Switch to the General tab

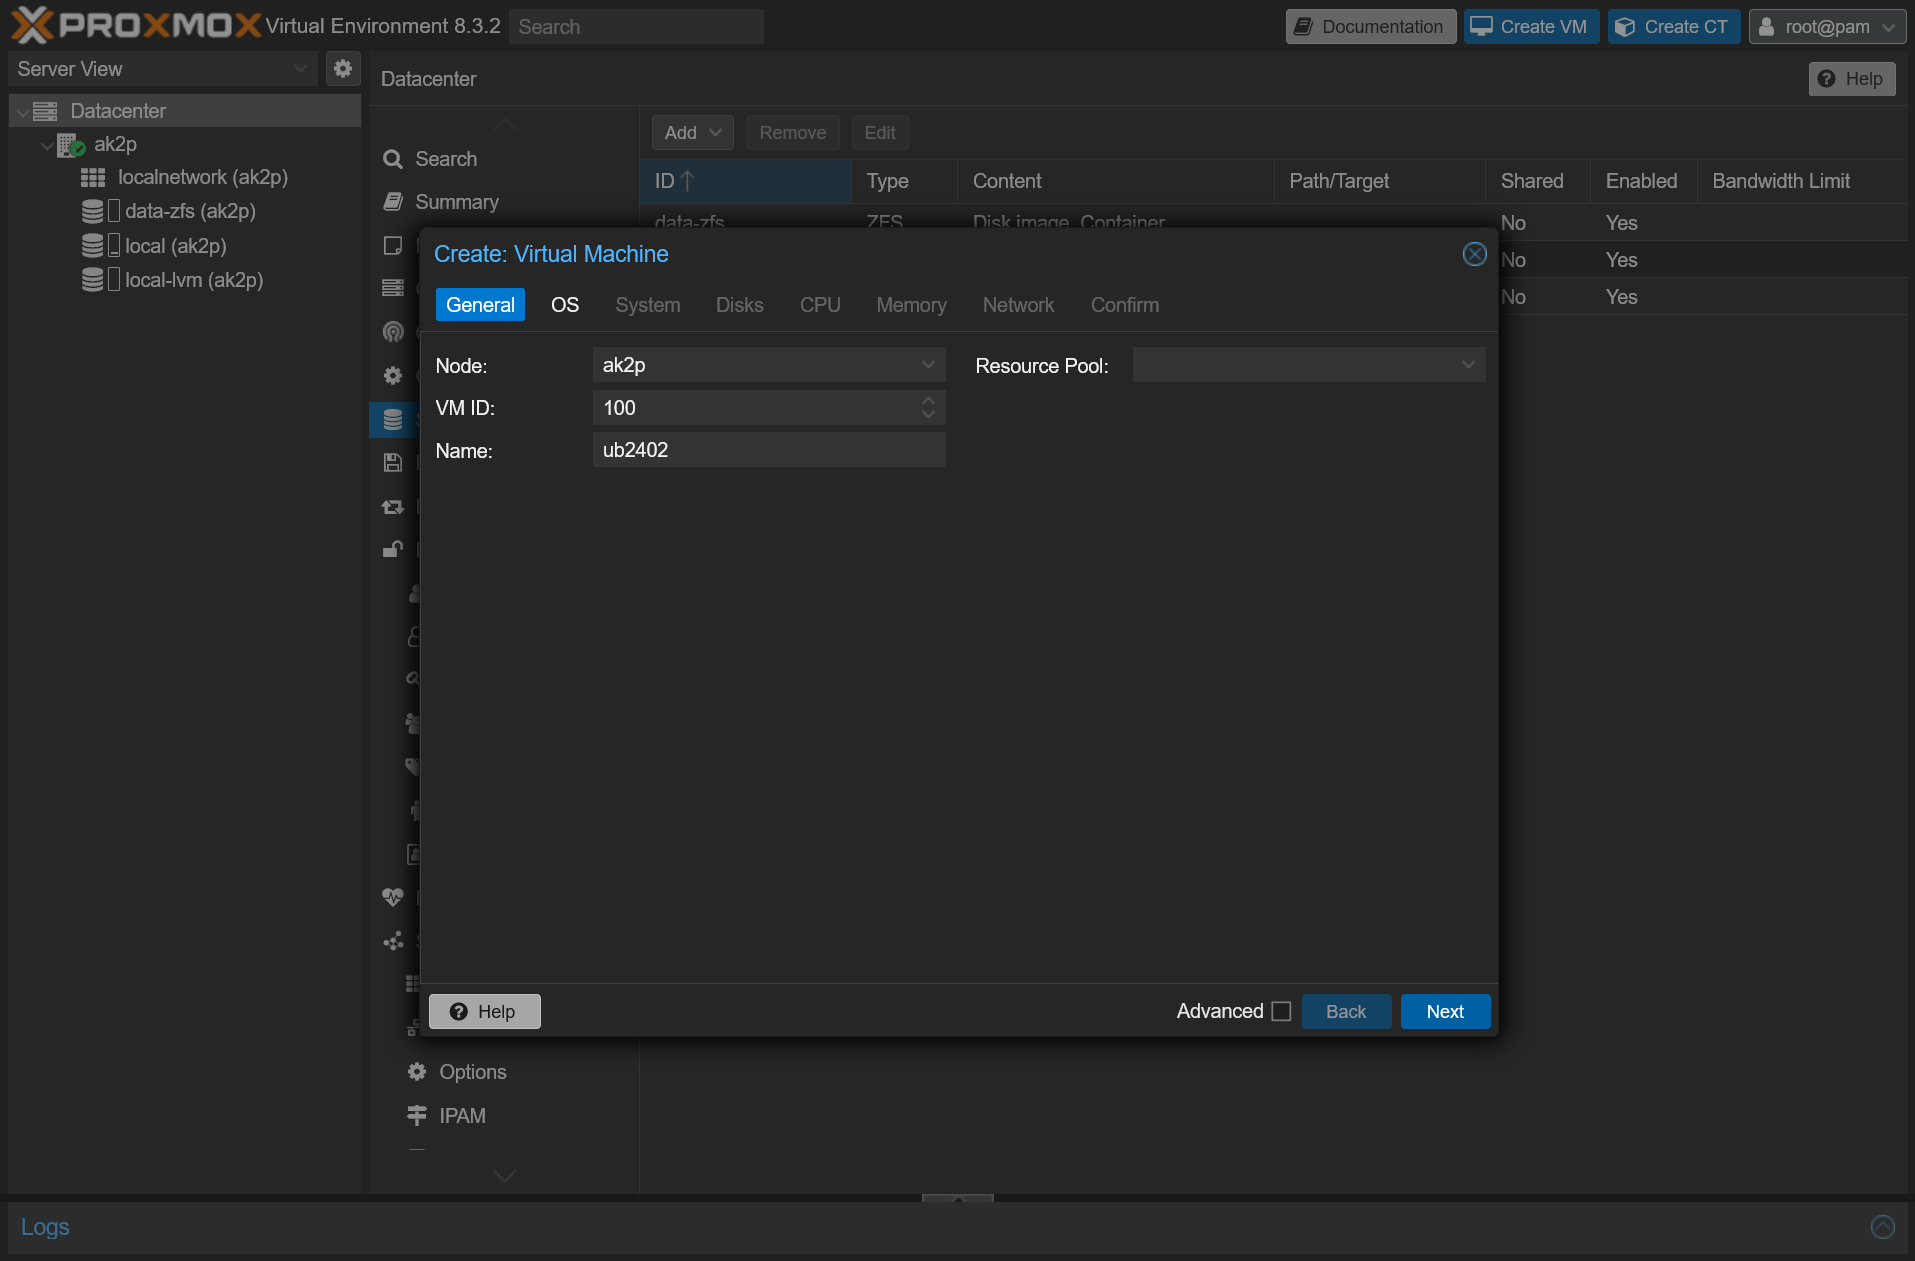click(480, 305)
